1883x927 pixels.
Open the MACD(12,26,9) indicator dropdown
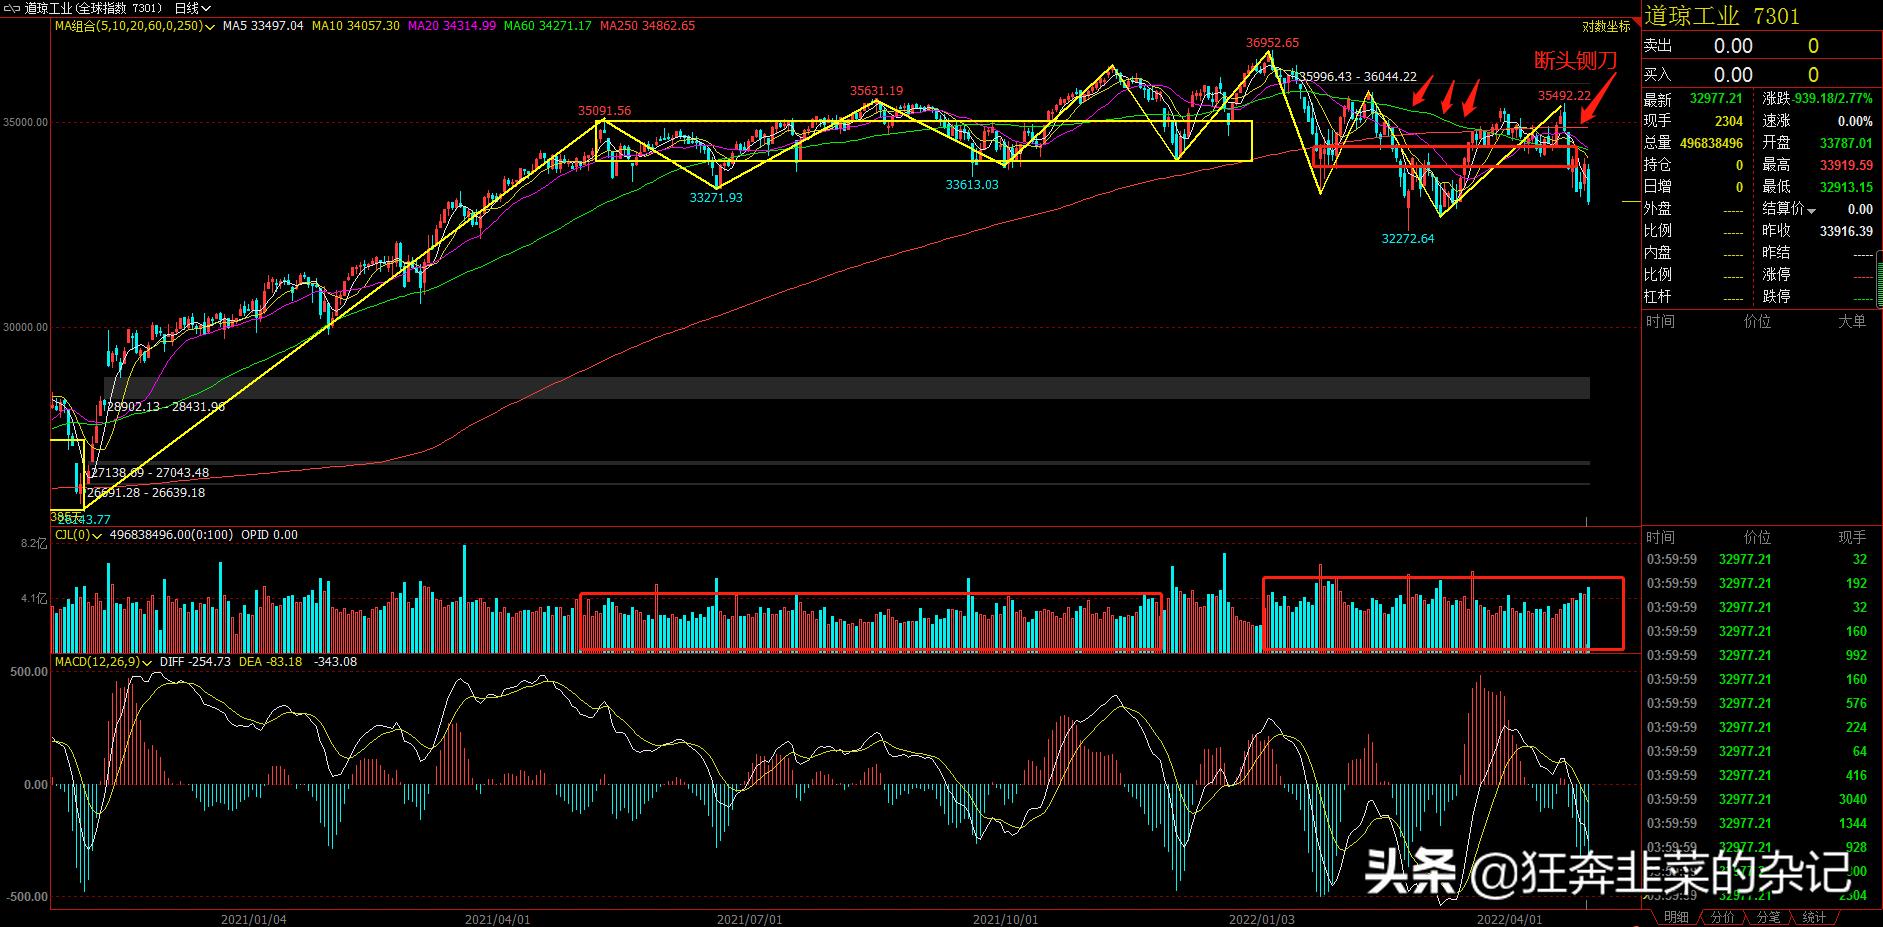103,662
